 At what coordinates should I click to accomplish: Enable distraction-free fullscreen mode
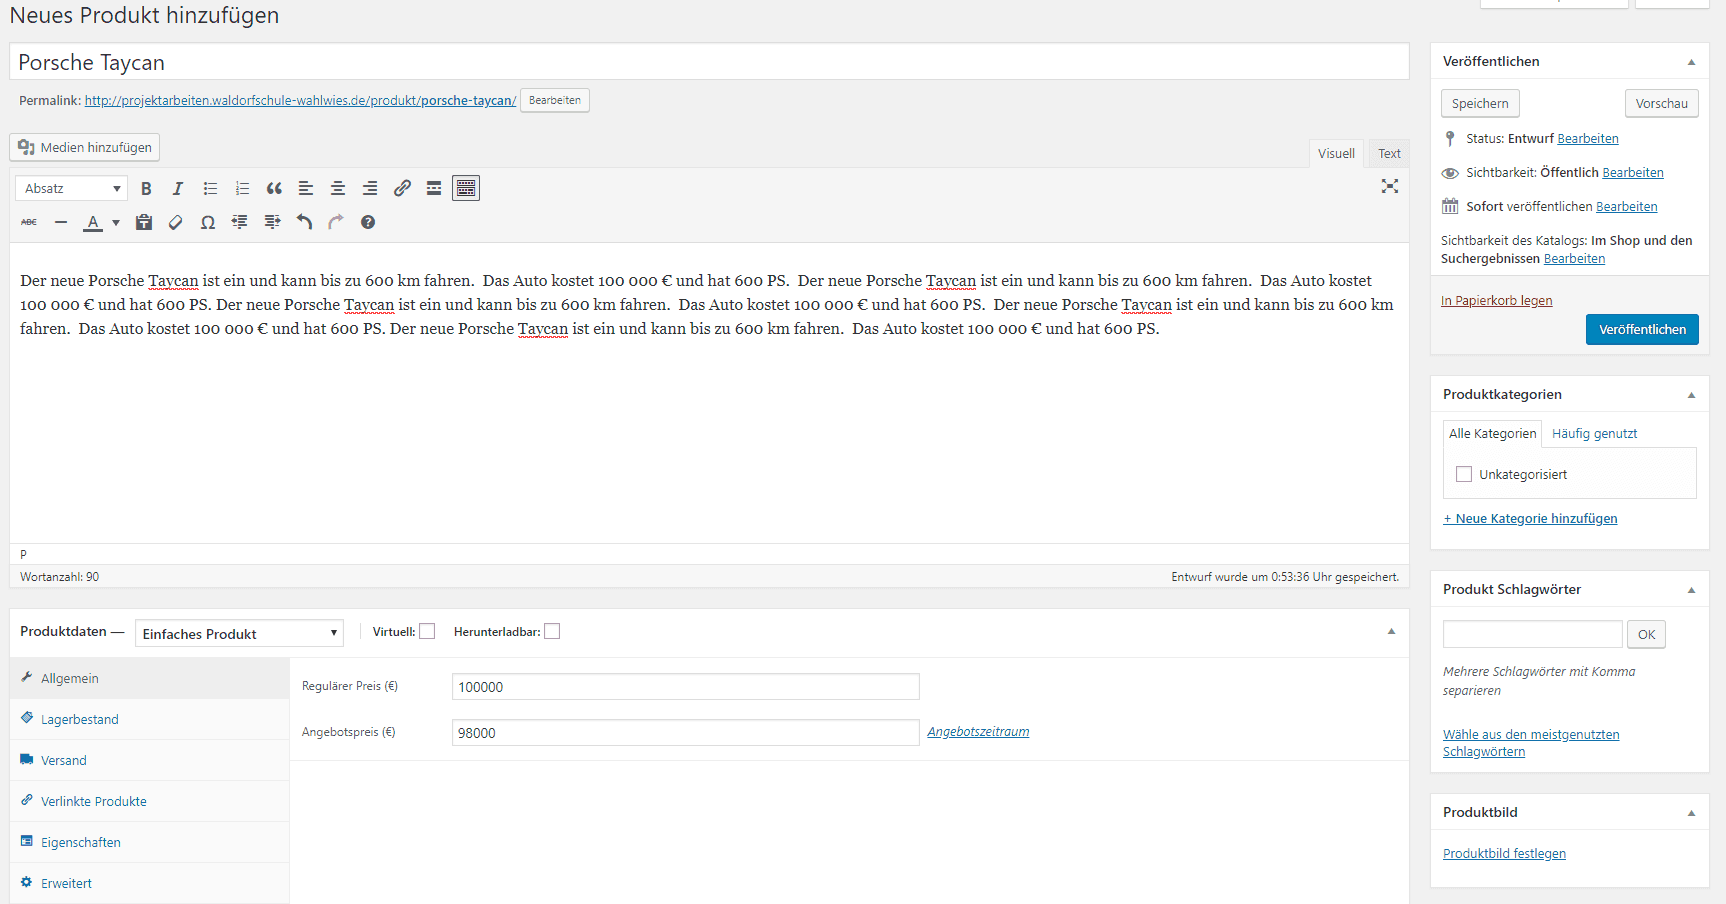coord(1389,187)
